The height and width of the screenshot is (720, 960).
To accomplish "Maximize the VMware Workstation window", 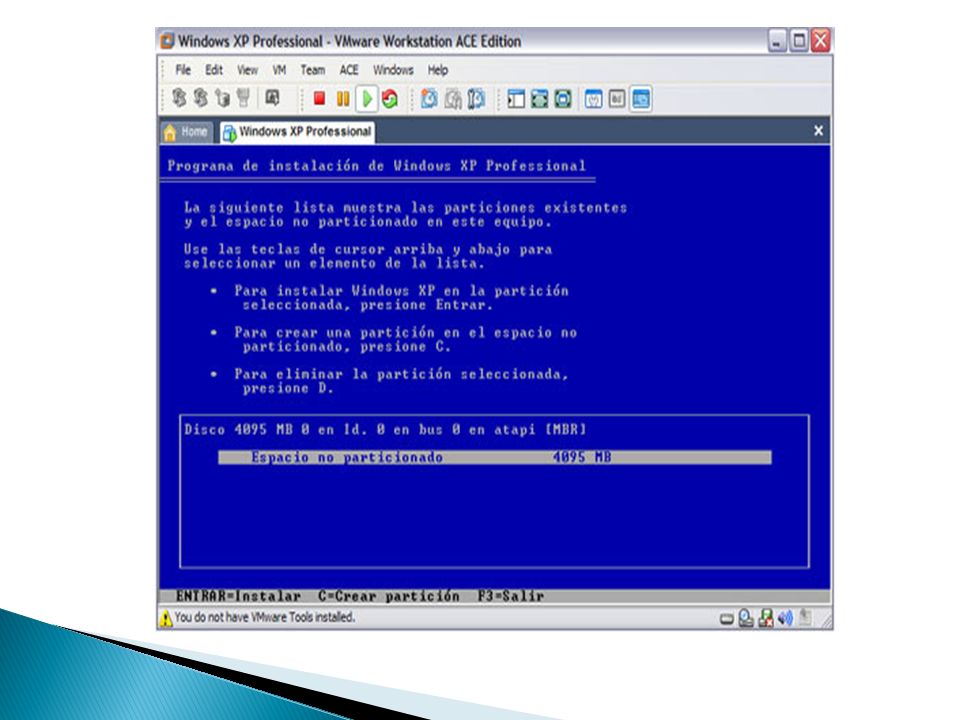I will point(798,41).
